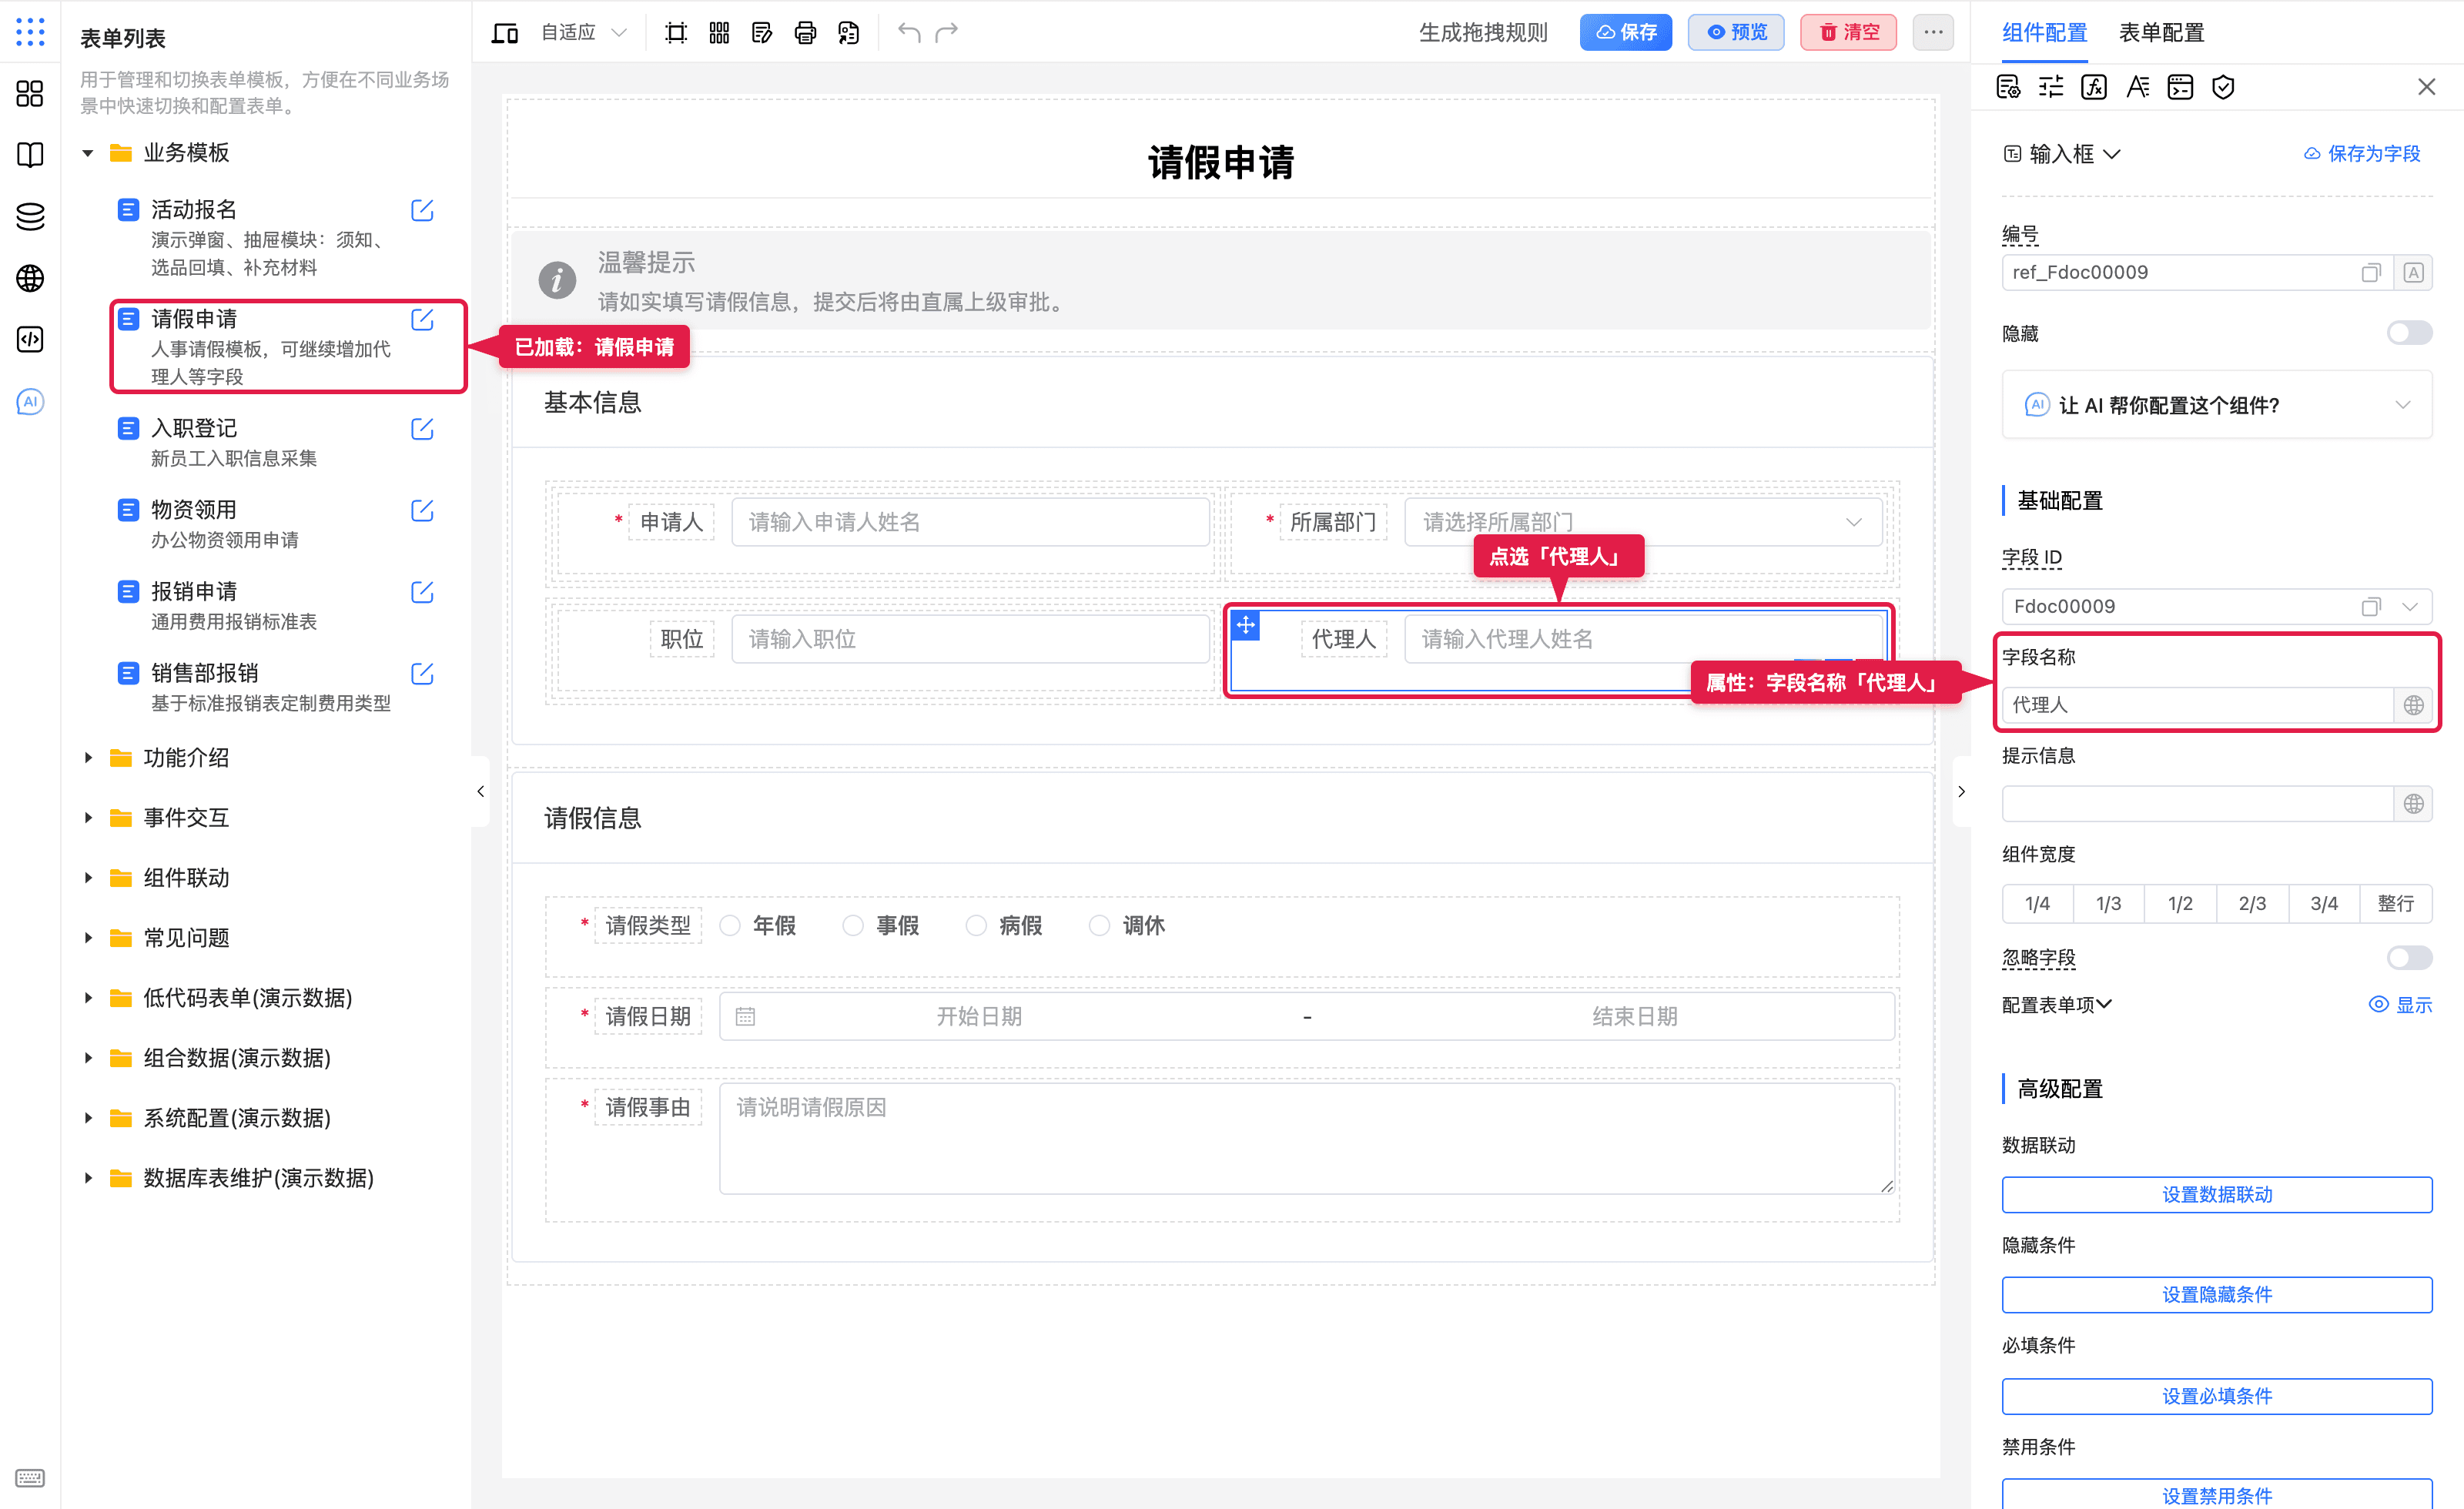Viewport: 2464px width, 1509px height.
Task: Edit the 入职登记 template
Action: (x=422, y=429)
